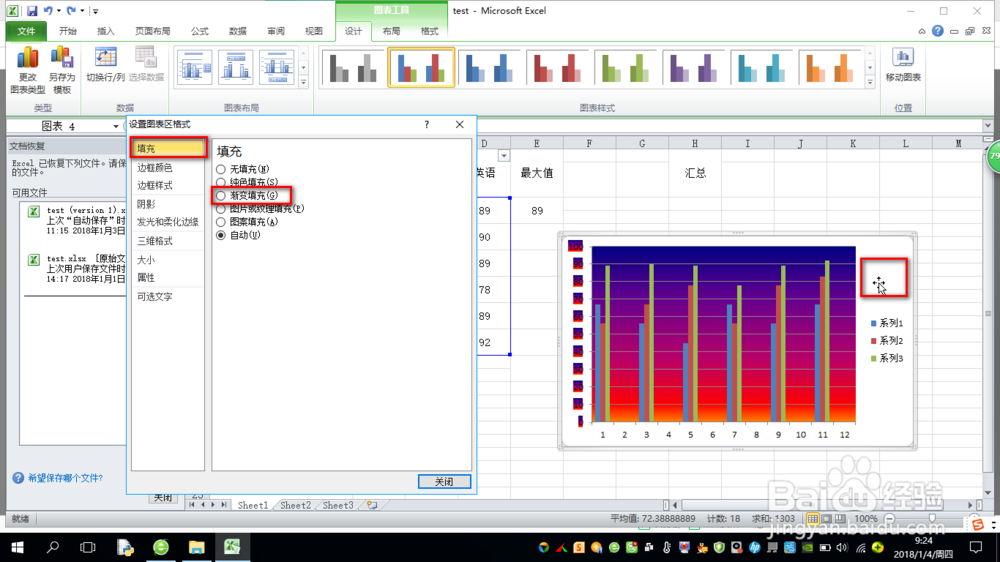Image resolution: width=1000 pixels, height=562 pixels.
Task: Click the taskbar search icon
Action: pyautogui.click(x=53, y=547)
